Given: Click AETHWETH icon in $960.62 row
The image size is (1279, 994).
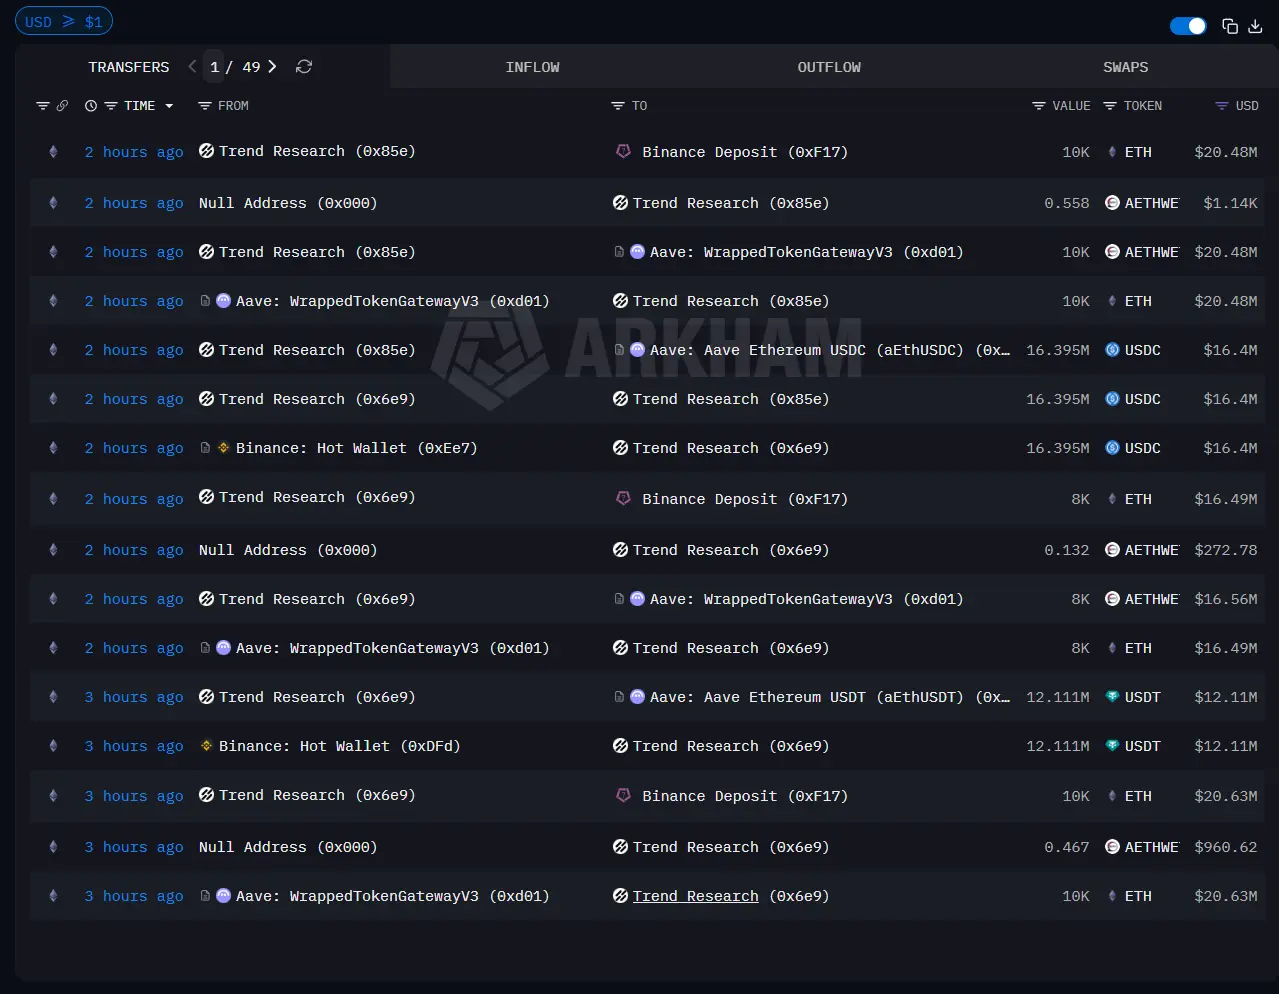Looking at the screenshot, I should coord(1112,847).
